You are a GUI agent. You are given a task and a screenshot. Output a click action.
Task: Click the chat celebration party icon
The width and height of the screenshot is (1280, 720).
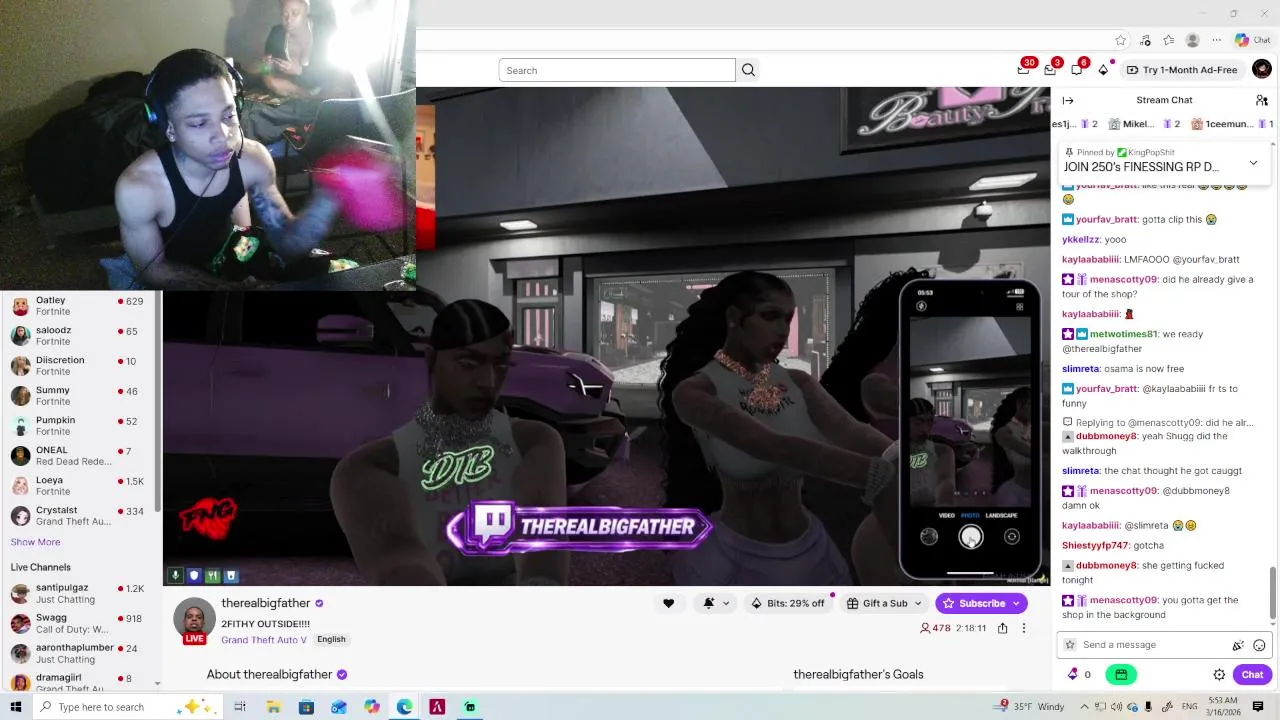click(1238, 645)
